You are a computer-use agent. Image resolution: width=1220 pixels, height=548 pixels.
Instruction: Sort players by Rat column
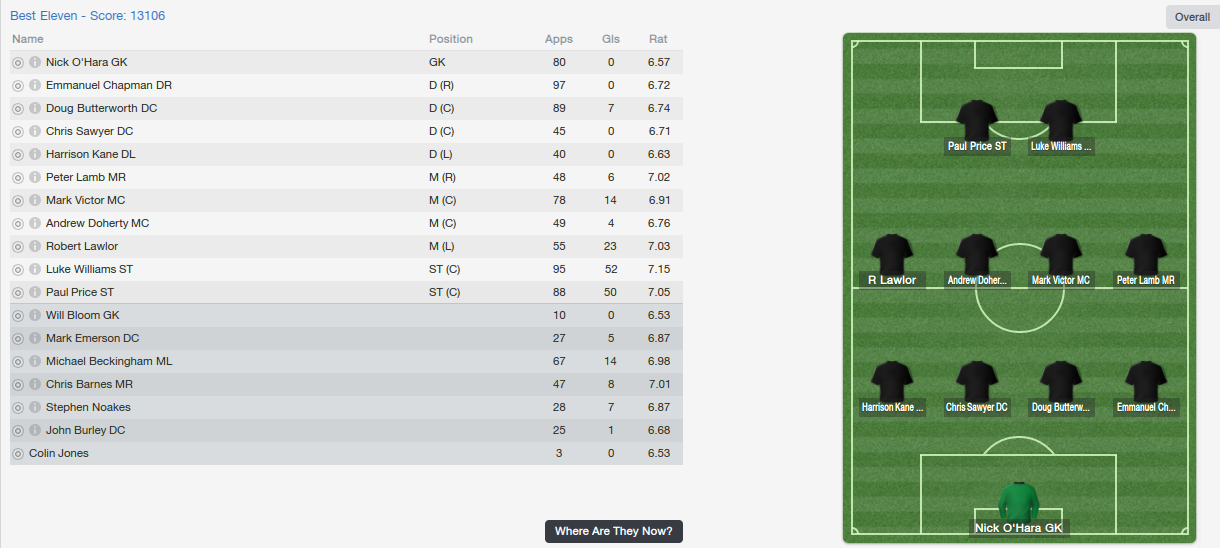[658, 39]
